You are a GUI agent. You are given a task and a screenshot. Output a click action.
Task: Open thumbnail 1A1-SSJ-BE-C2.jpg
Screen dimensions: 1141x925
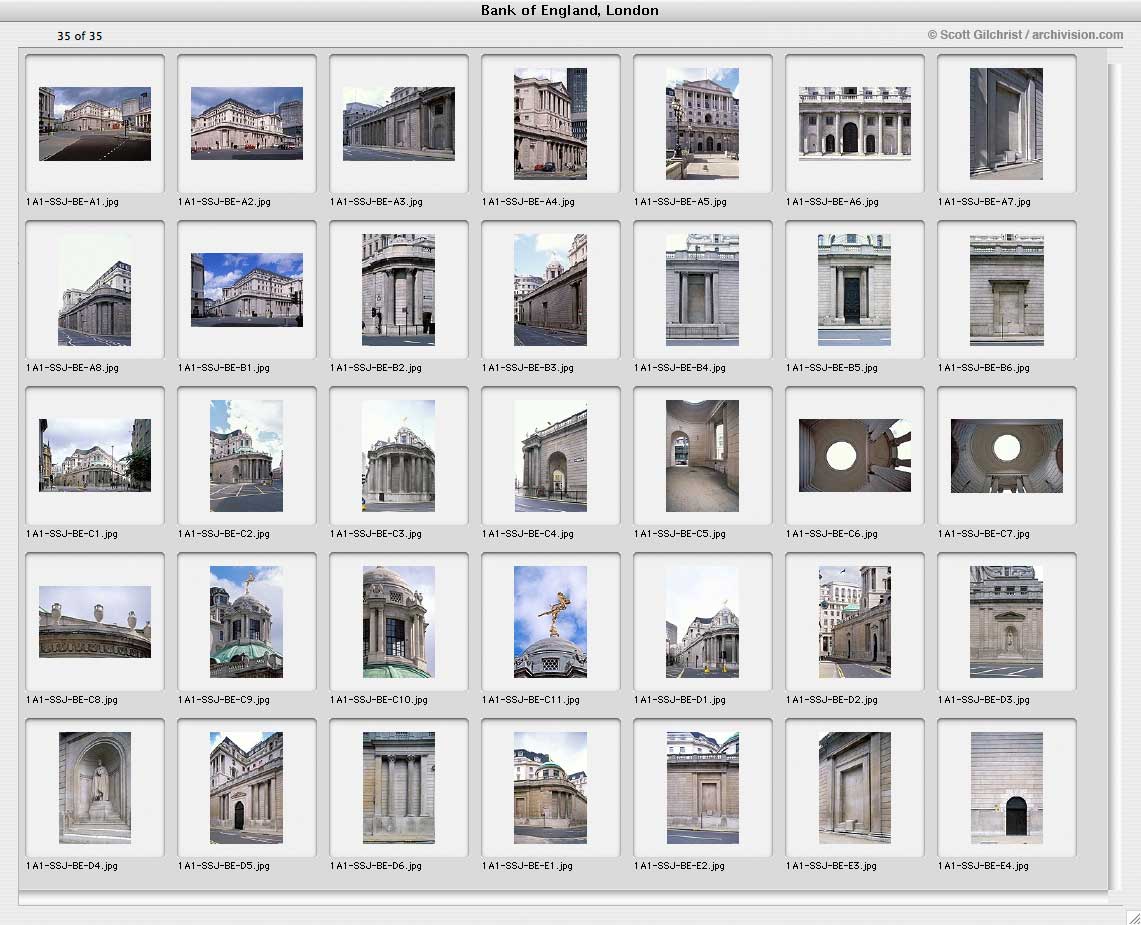247,456
